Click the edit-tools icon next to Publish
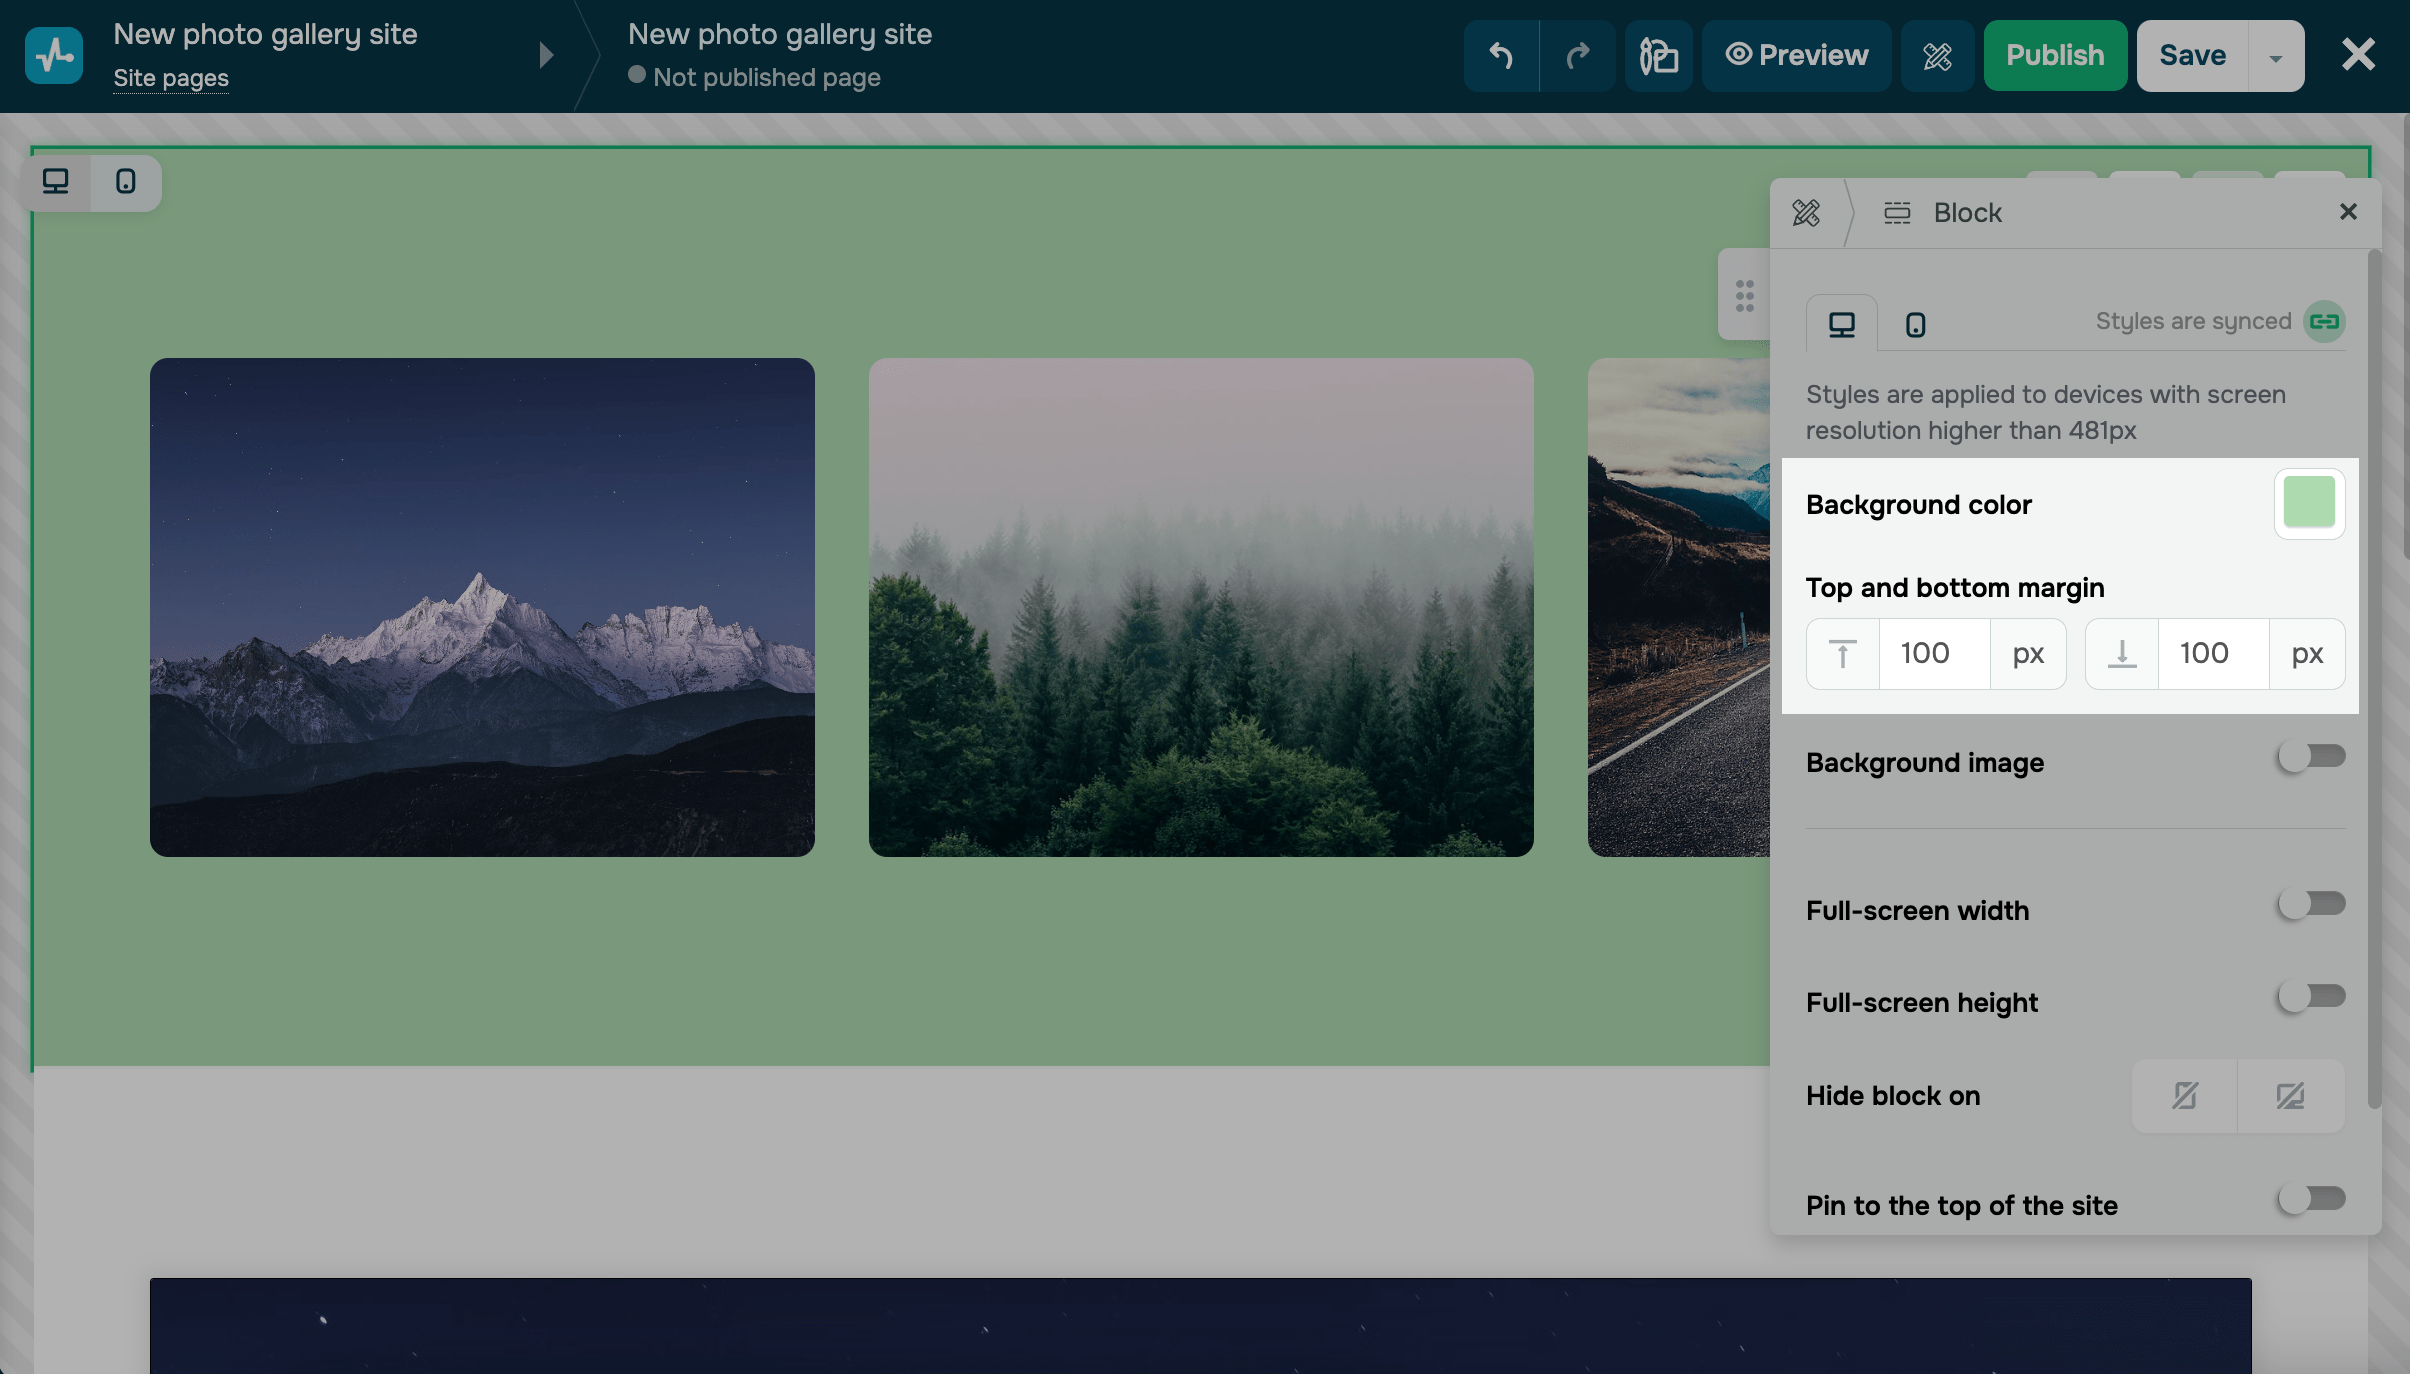The height and width of the screenshot is (1374, 2410). tap(1936, 55)
